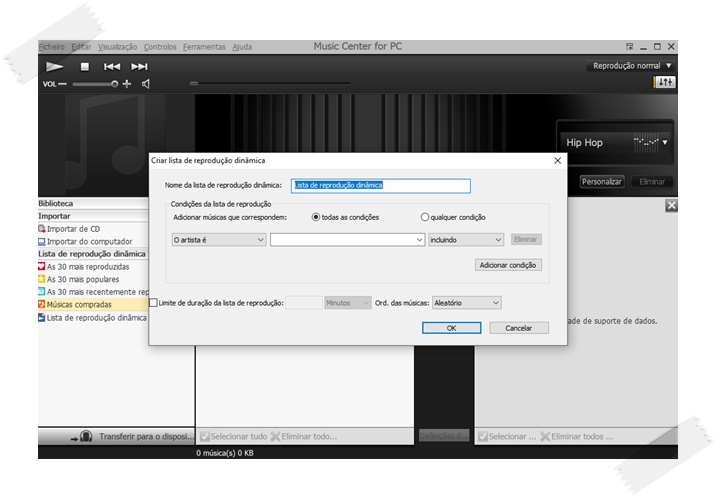Open the O artista é dropdown

coord(219,240)
